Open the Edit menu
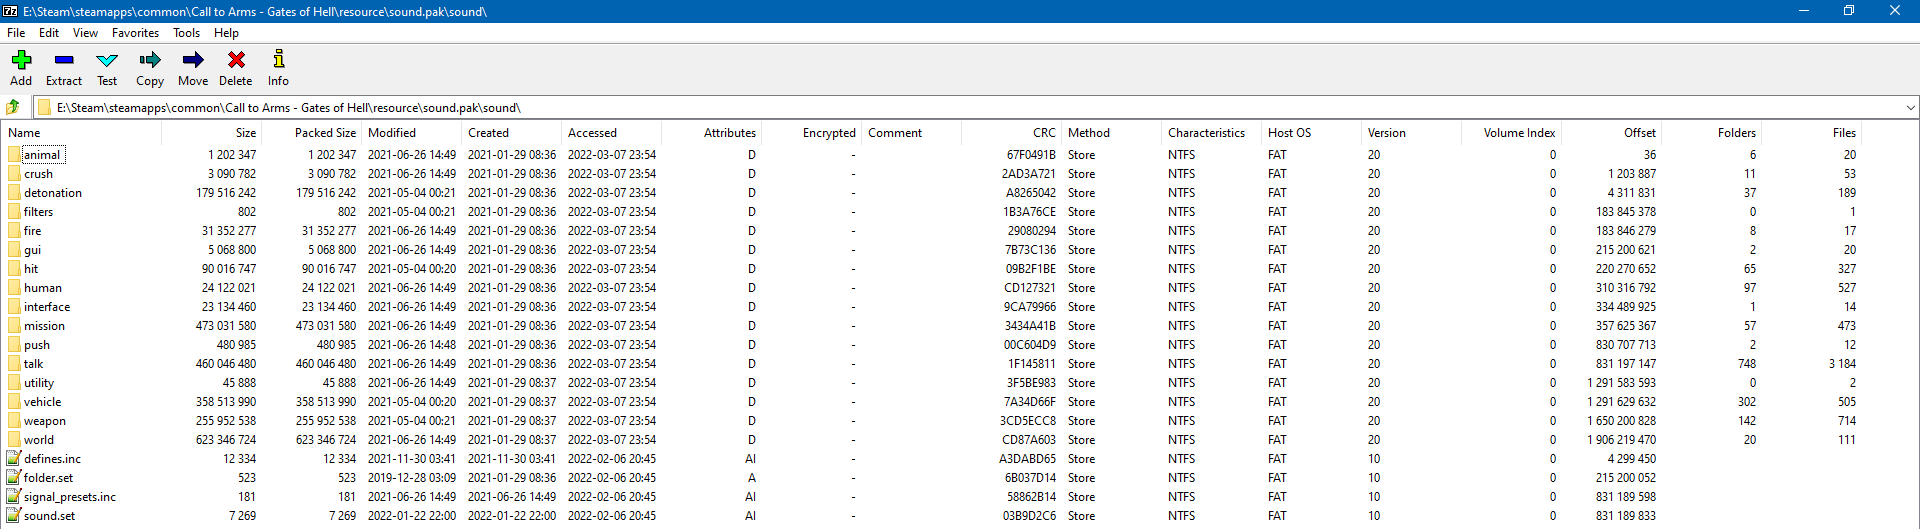Image resolution: width=1920 pixels, height=529 pixels. pos(49,33)
